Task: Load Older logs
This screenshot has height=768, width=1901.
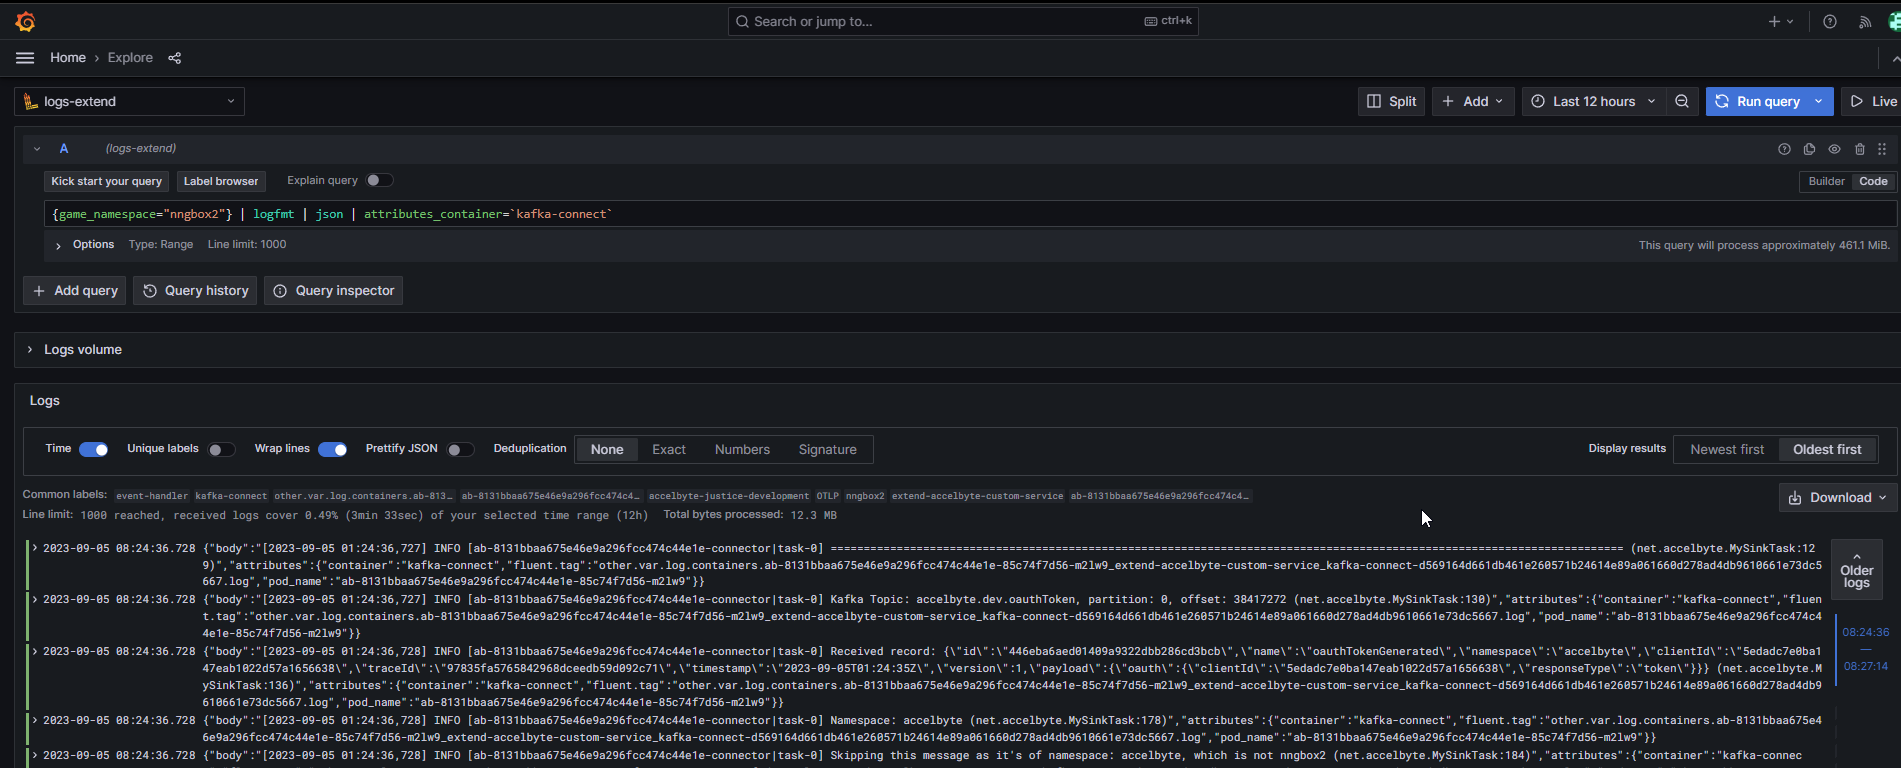Action: click(x=1856, y=569)
